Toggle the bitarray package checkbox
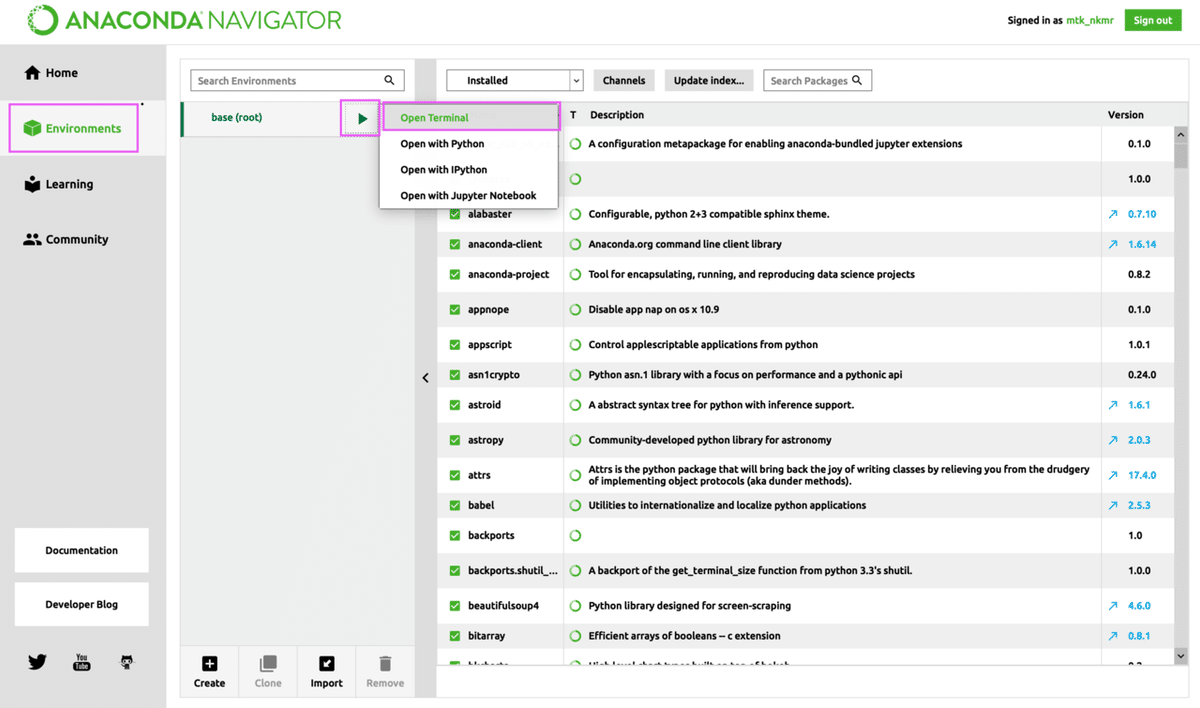The width and height of the screenshot is (1200, 708). click(x=455, y=636)
